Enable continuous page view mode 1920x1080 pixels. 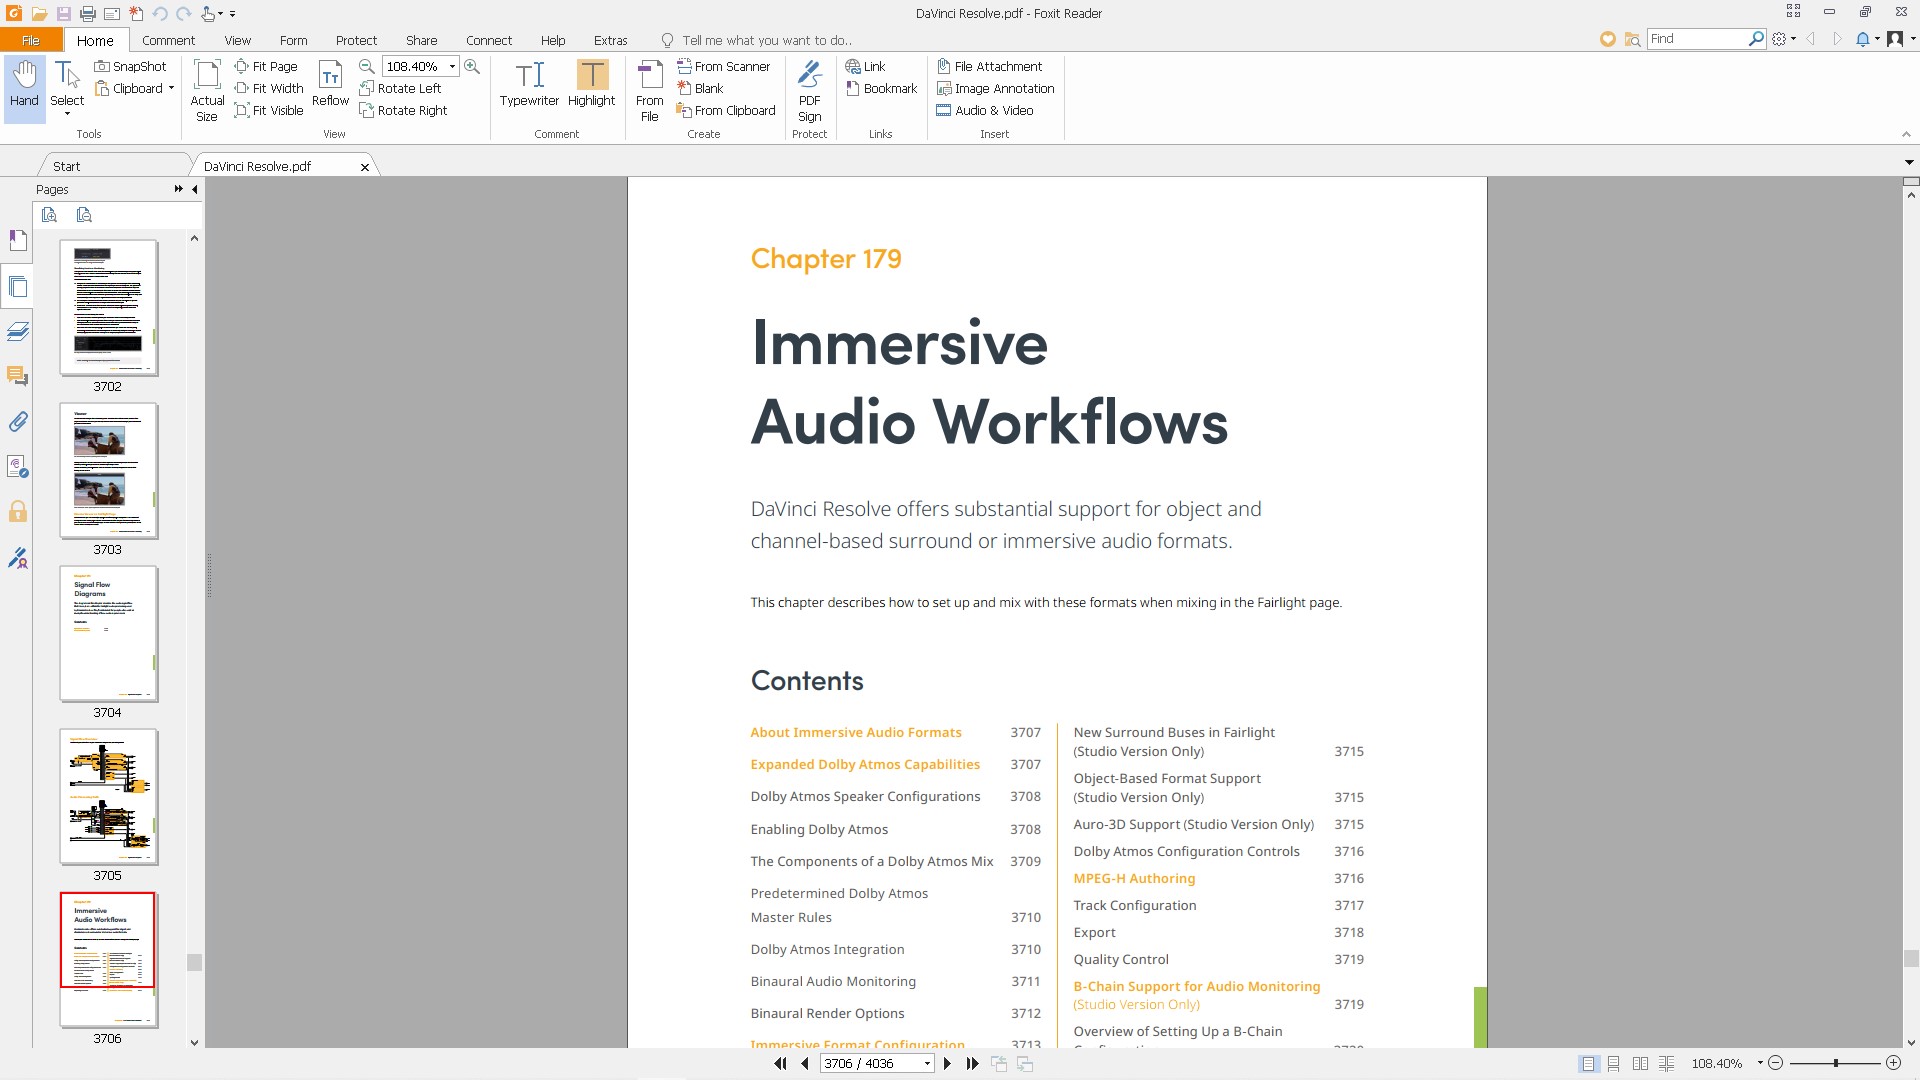point(1613,1063)
